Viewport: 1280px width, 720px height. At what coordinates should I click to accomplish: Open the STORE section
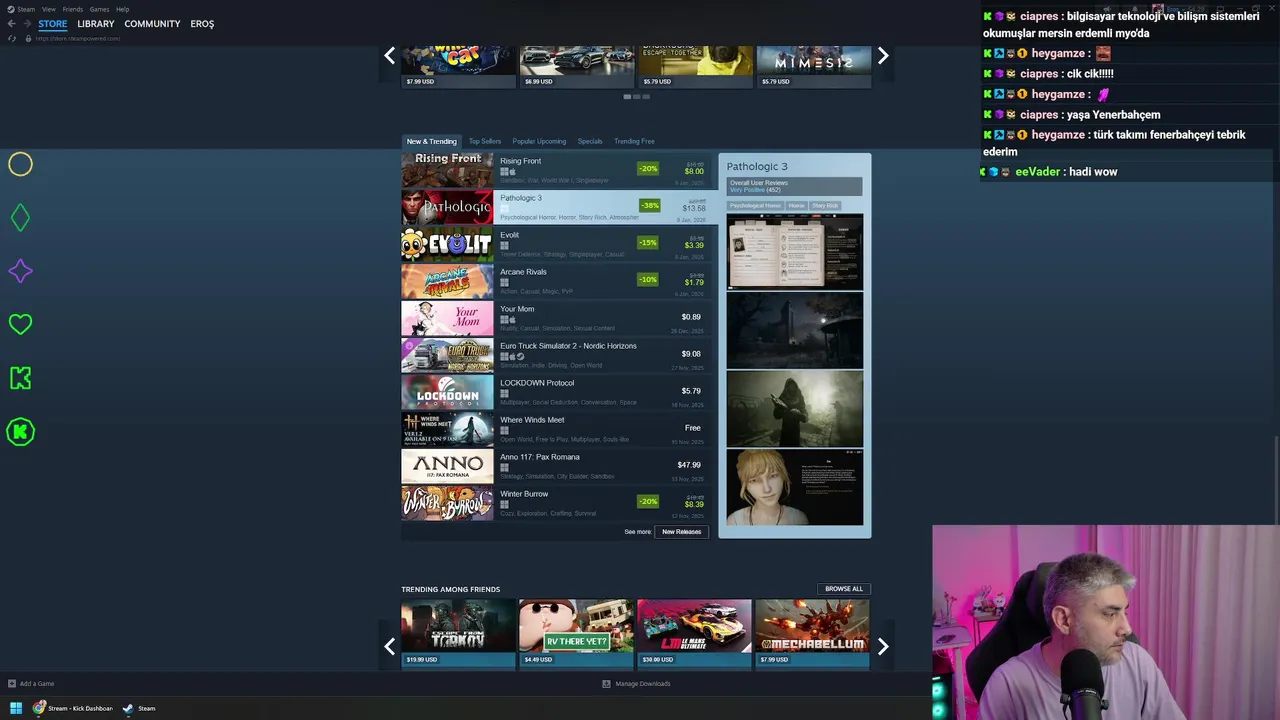pos(52,24)
